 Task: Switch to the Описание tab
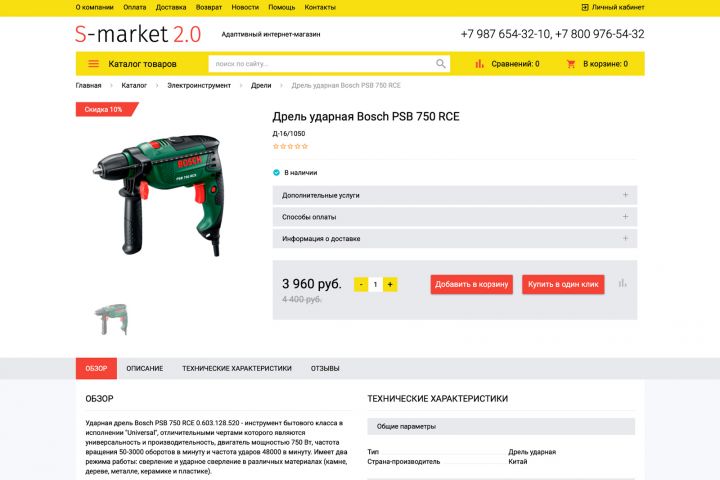(145, 368)
